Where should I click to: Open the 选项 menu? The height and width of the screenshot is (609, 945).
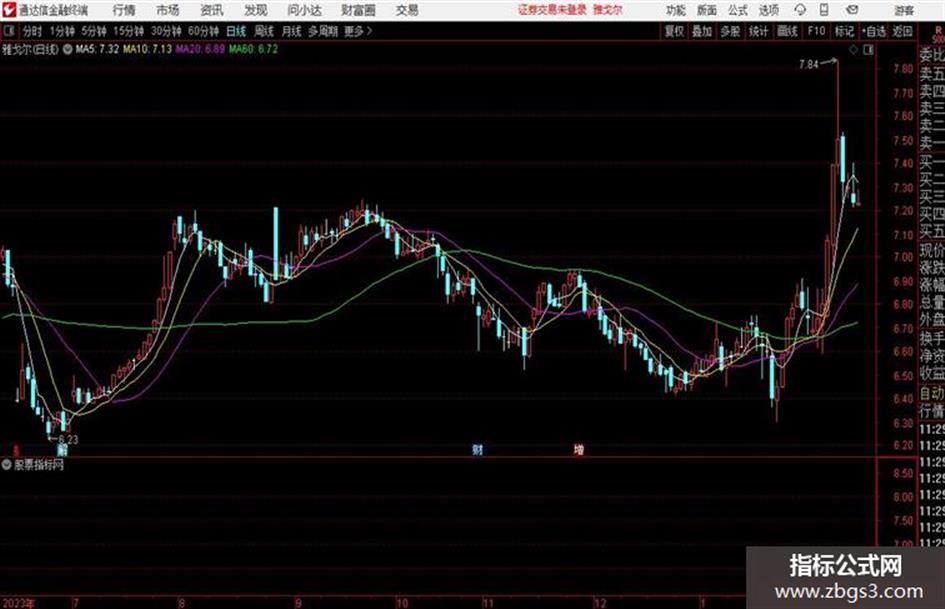click(x=769, y=10)
